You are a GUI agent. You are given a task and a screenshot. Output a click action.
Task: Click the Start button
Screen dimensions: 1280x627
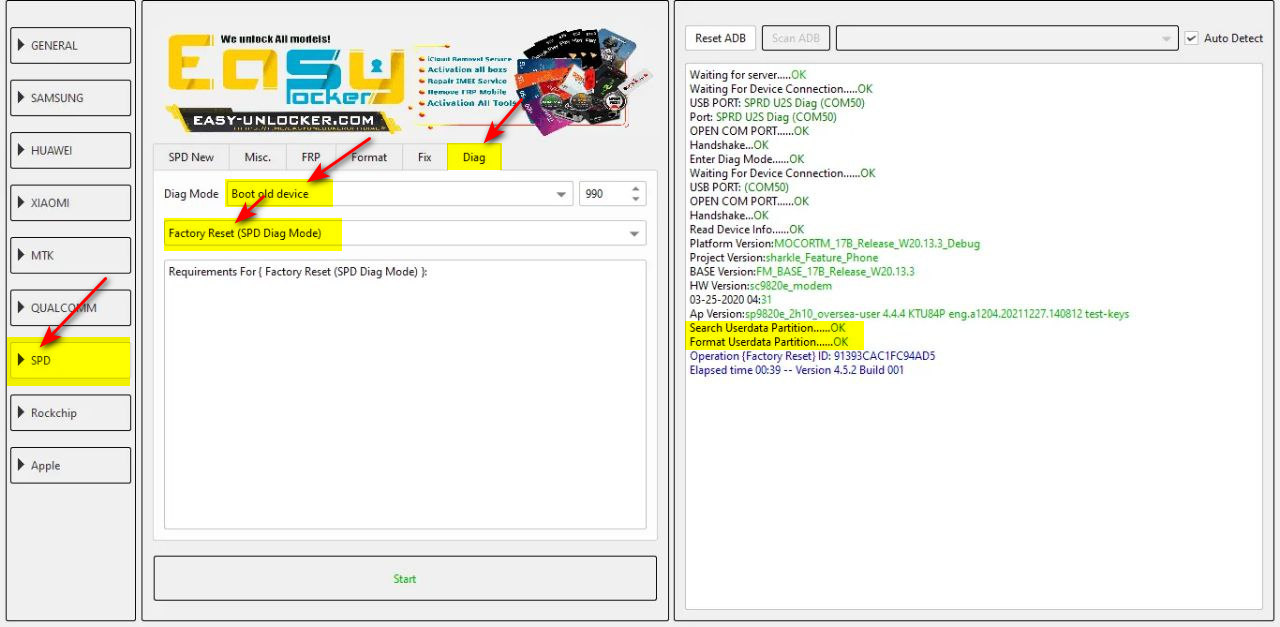pyautogui.click(x=405, y=578)
